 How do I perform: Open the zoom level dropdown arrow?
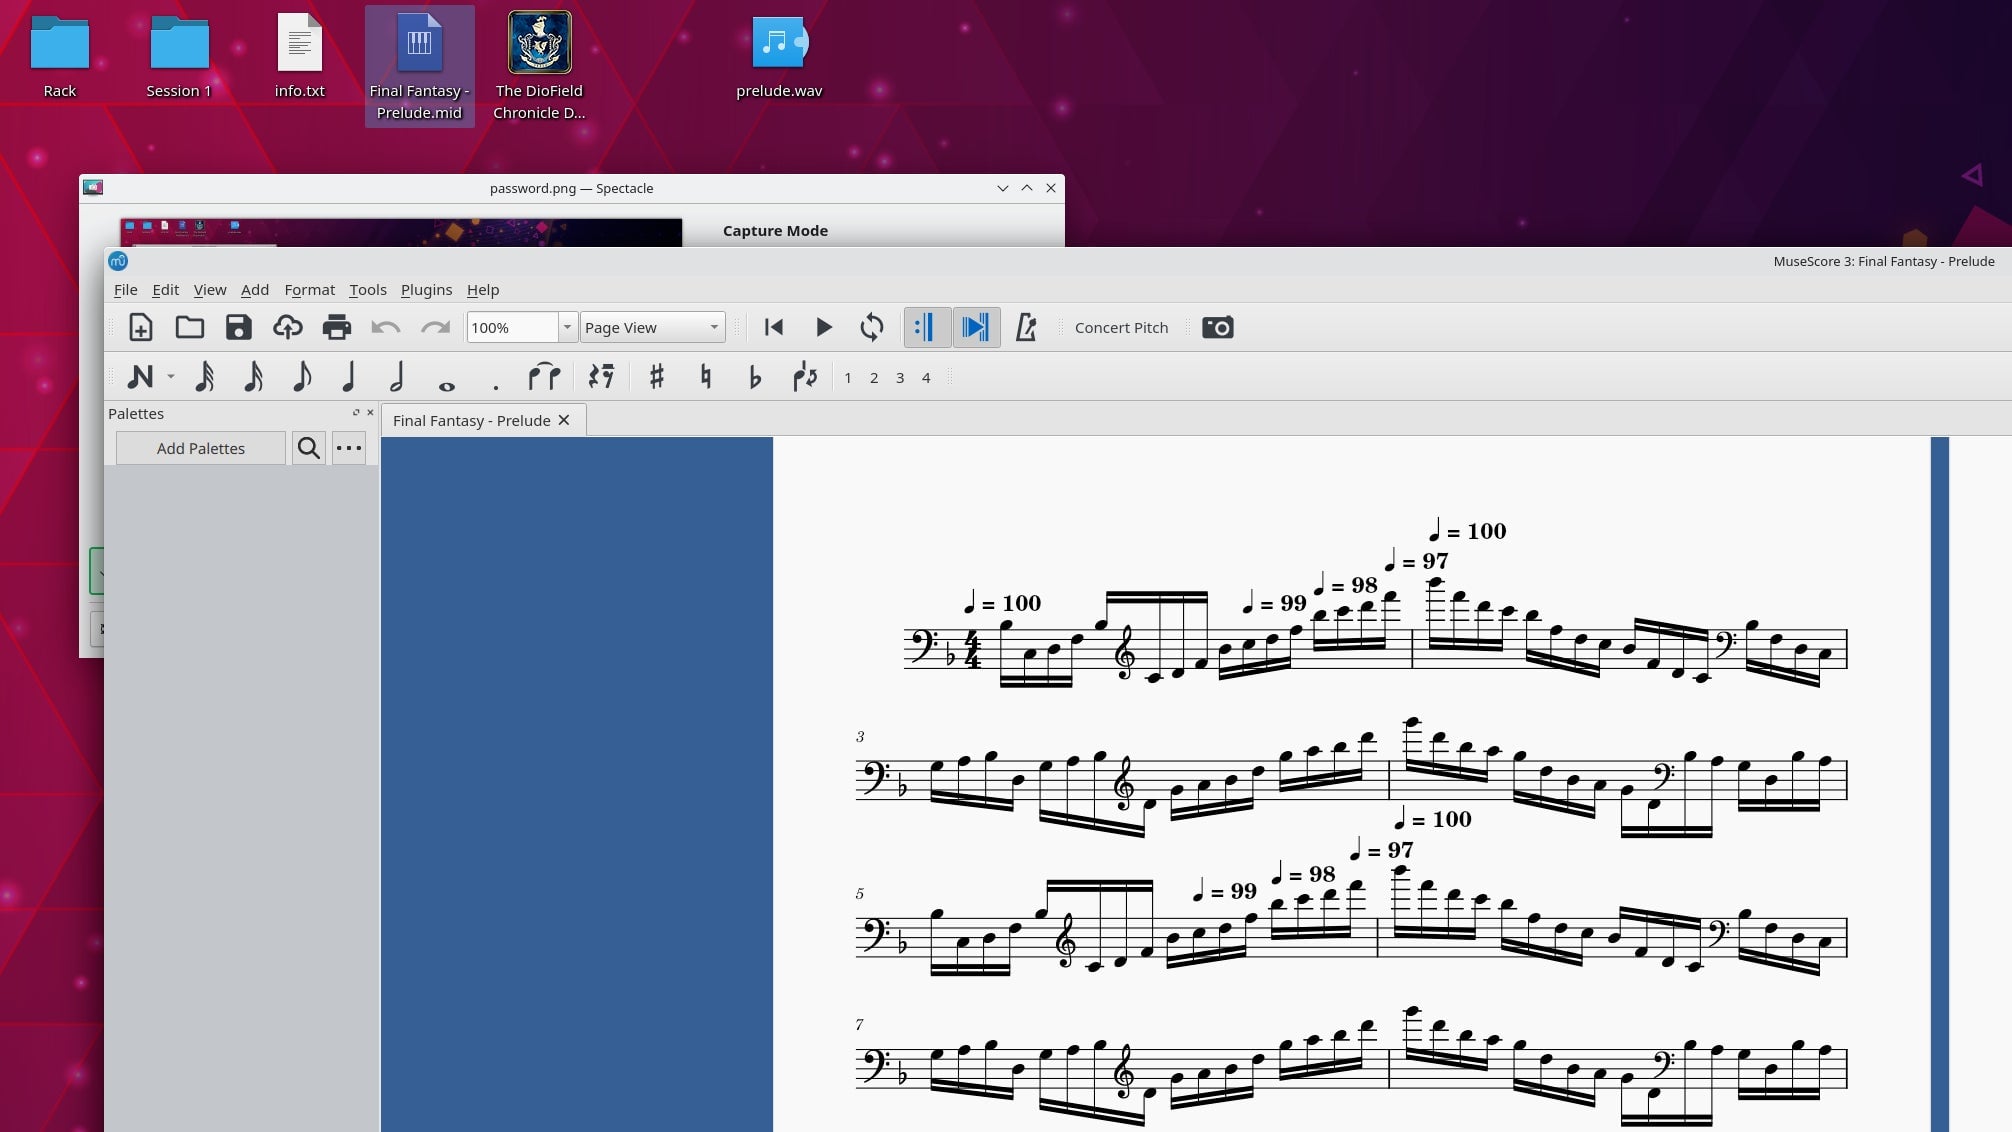tap(567, 327)
